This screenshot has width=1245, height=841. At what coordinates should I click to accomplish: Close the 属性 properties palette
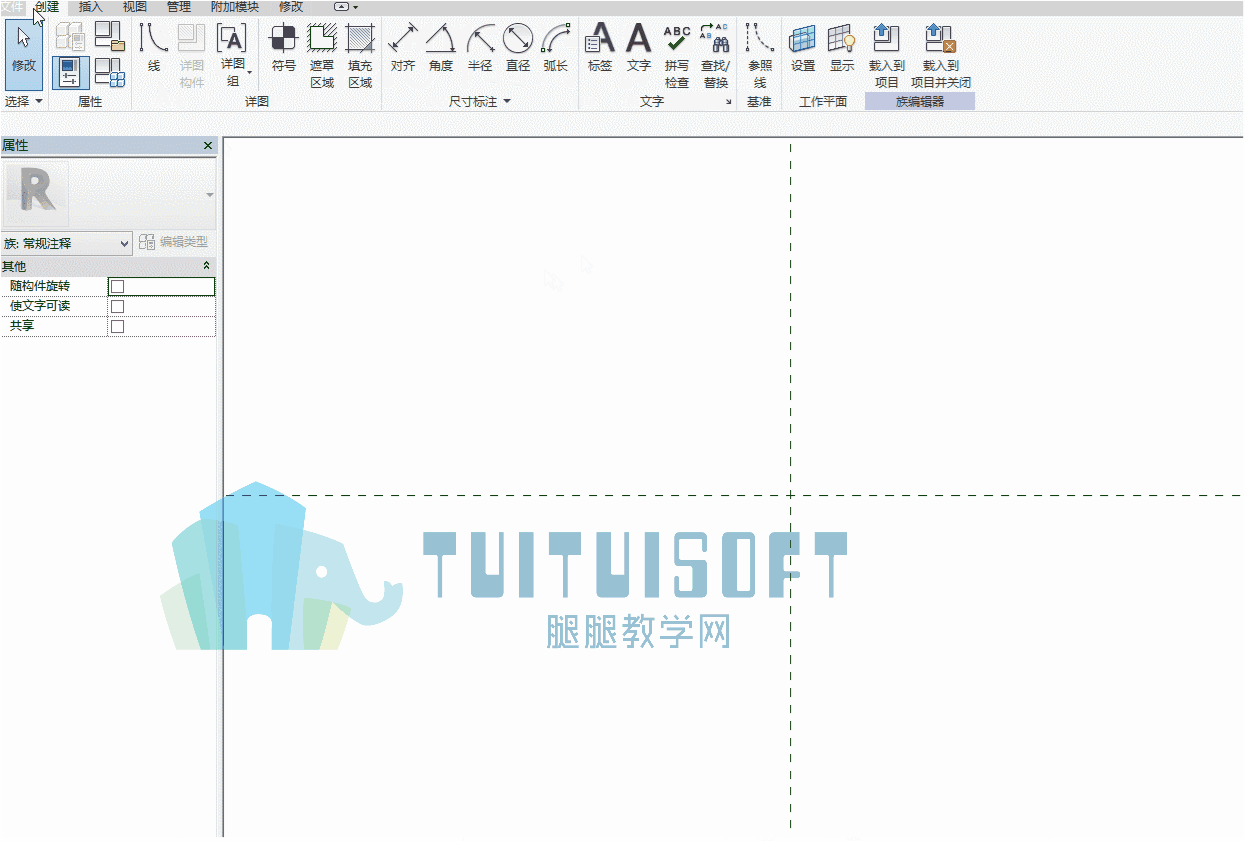point(208,146)
